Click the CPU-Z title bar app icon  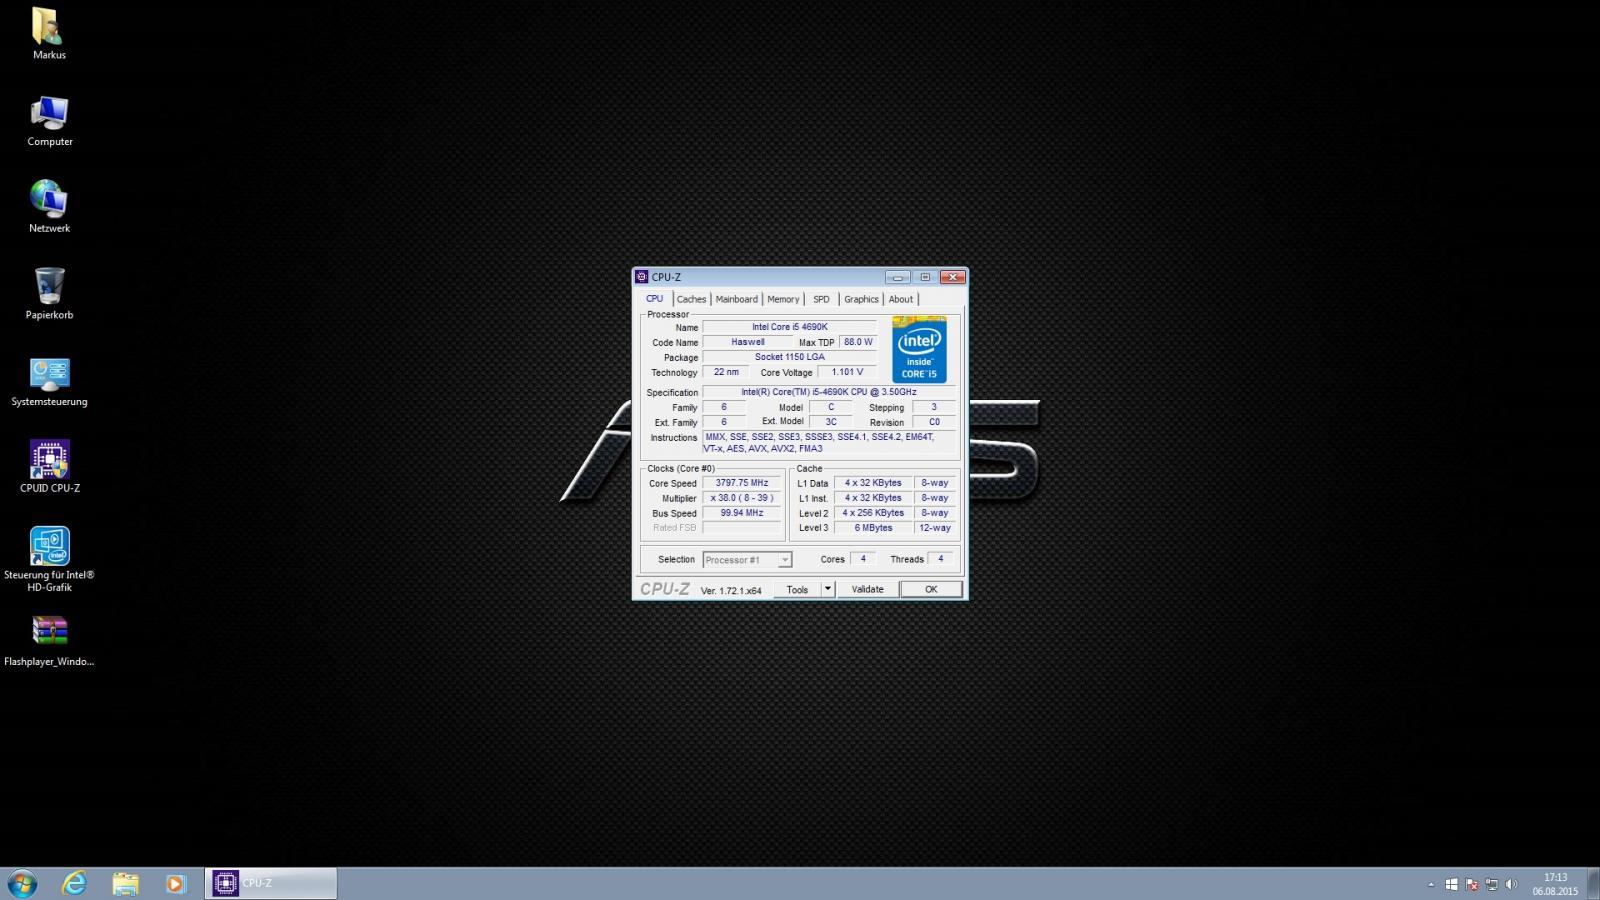tap(642, 277)
